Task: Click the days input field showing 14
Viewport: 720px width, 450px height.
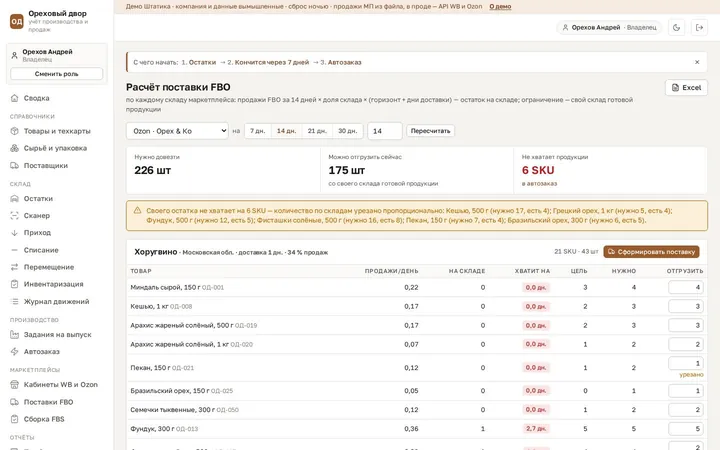Action: (385, 131)
